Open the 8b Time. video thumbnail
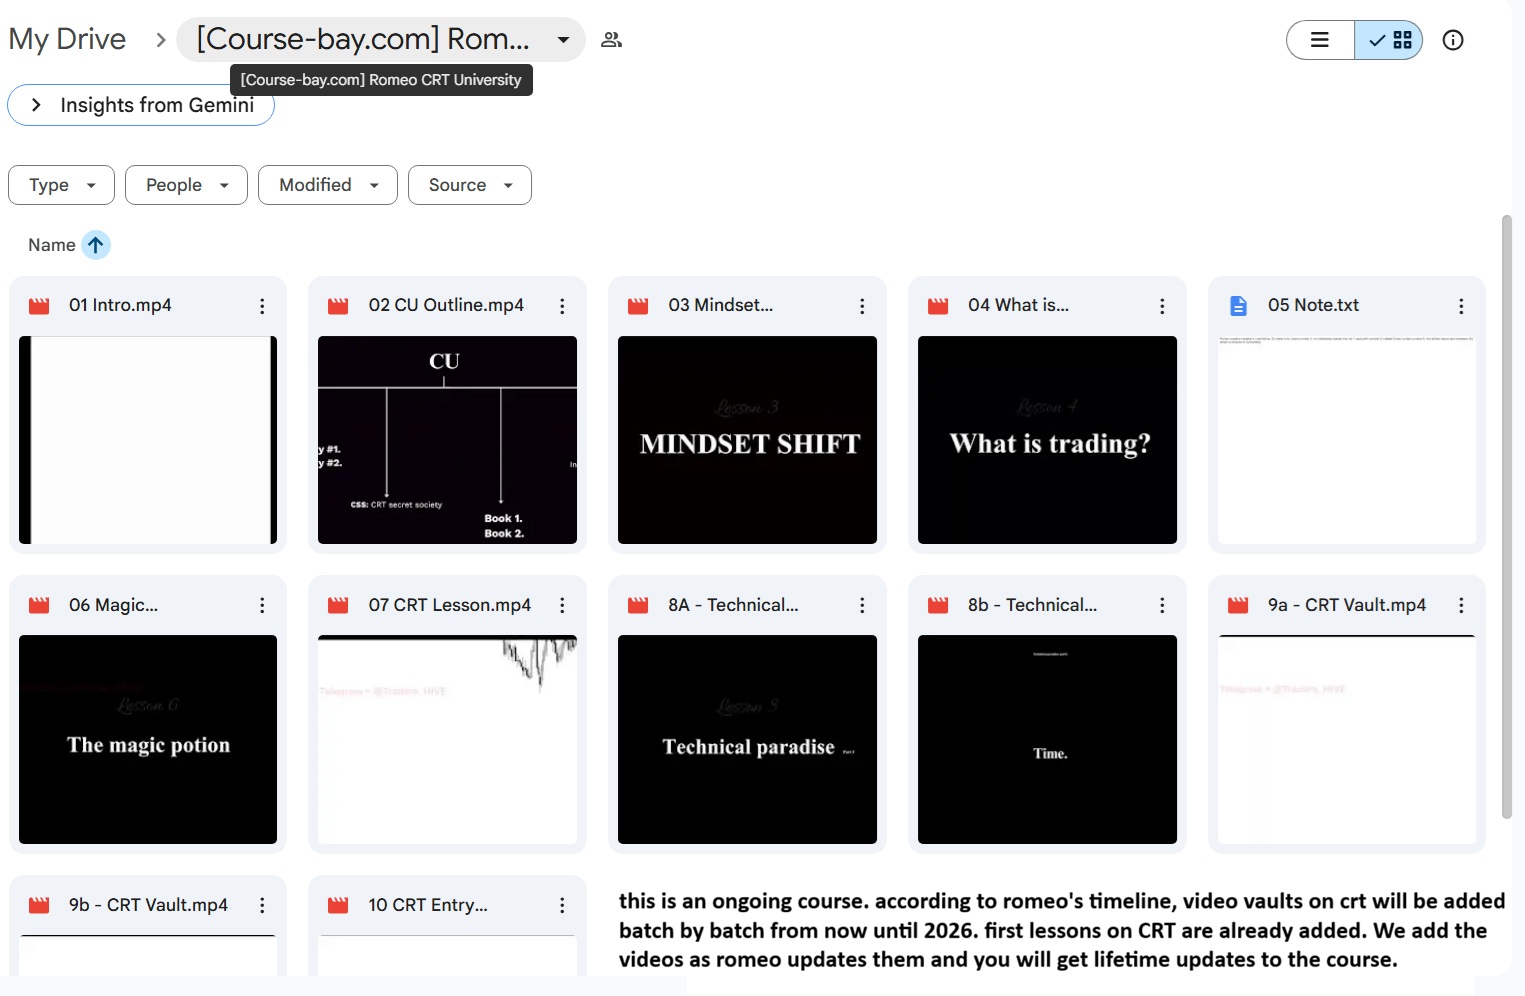 tap(1047, 740)
